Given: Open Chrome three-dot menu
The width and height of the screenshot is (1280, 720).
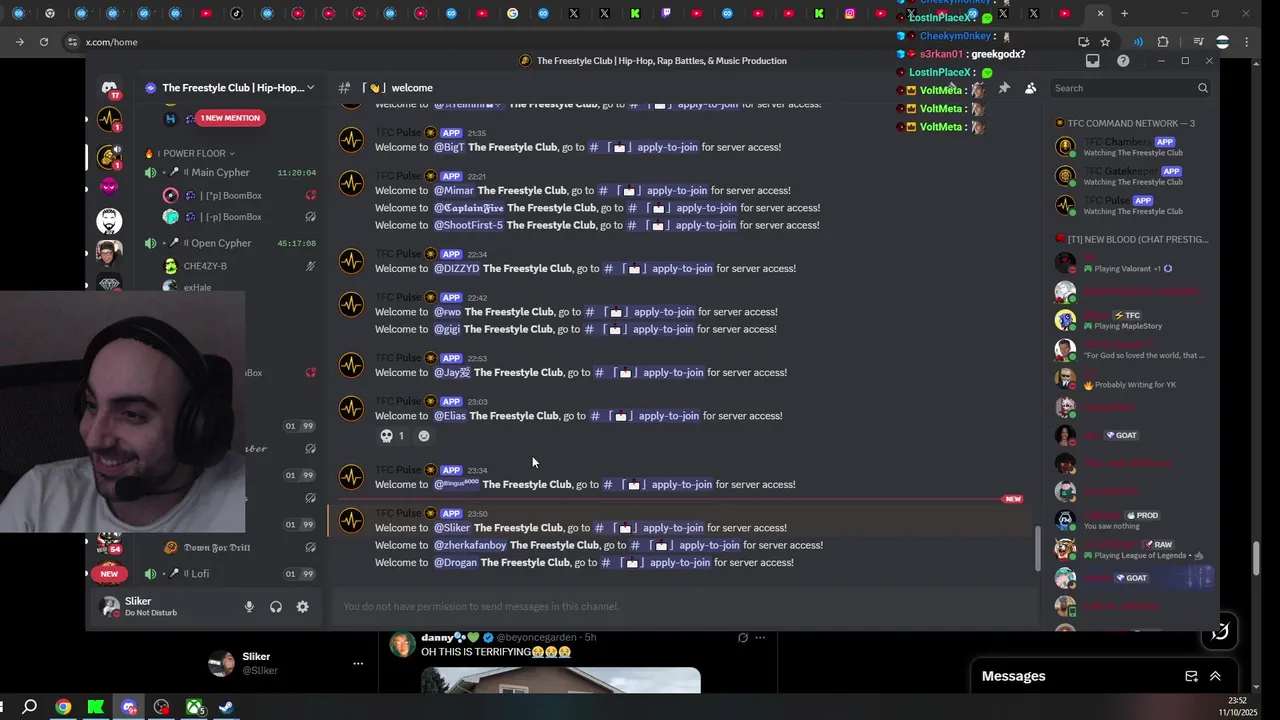Looking at the screenshot, I should tap(1247, 42).
